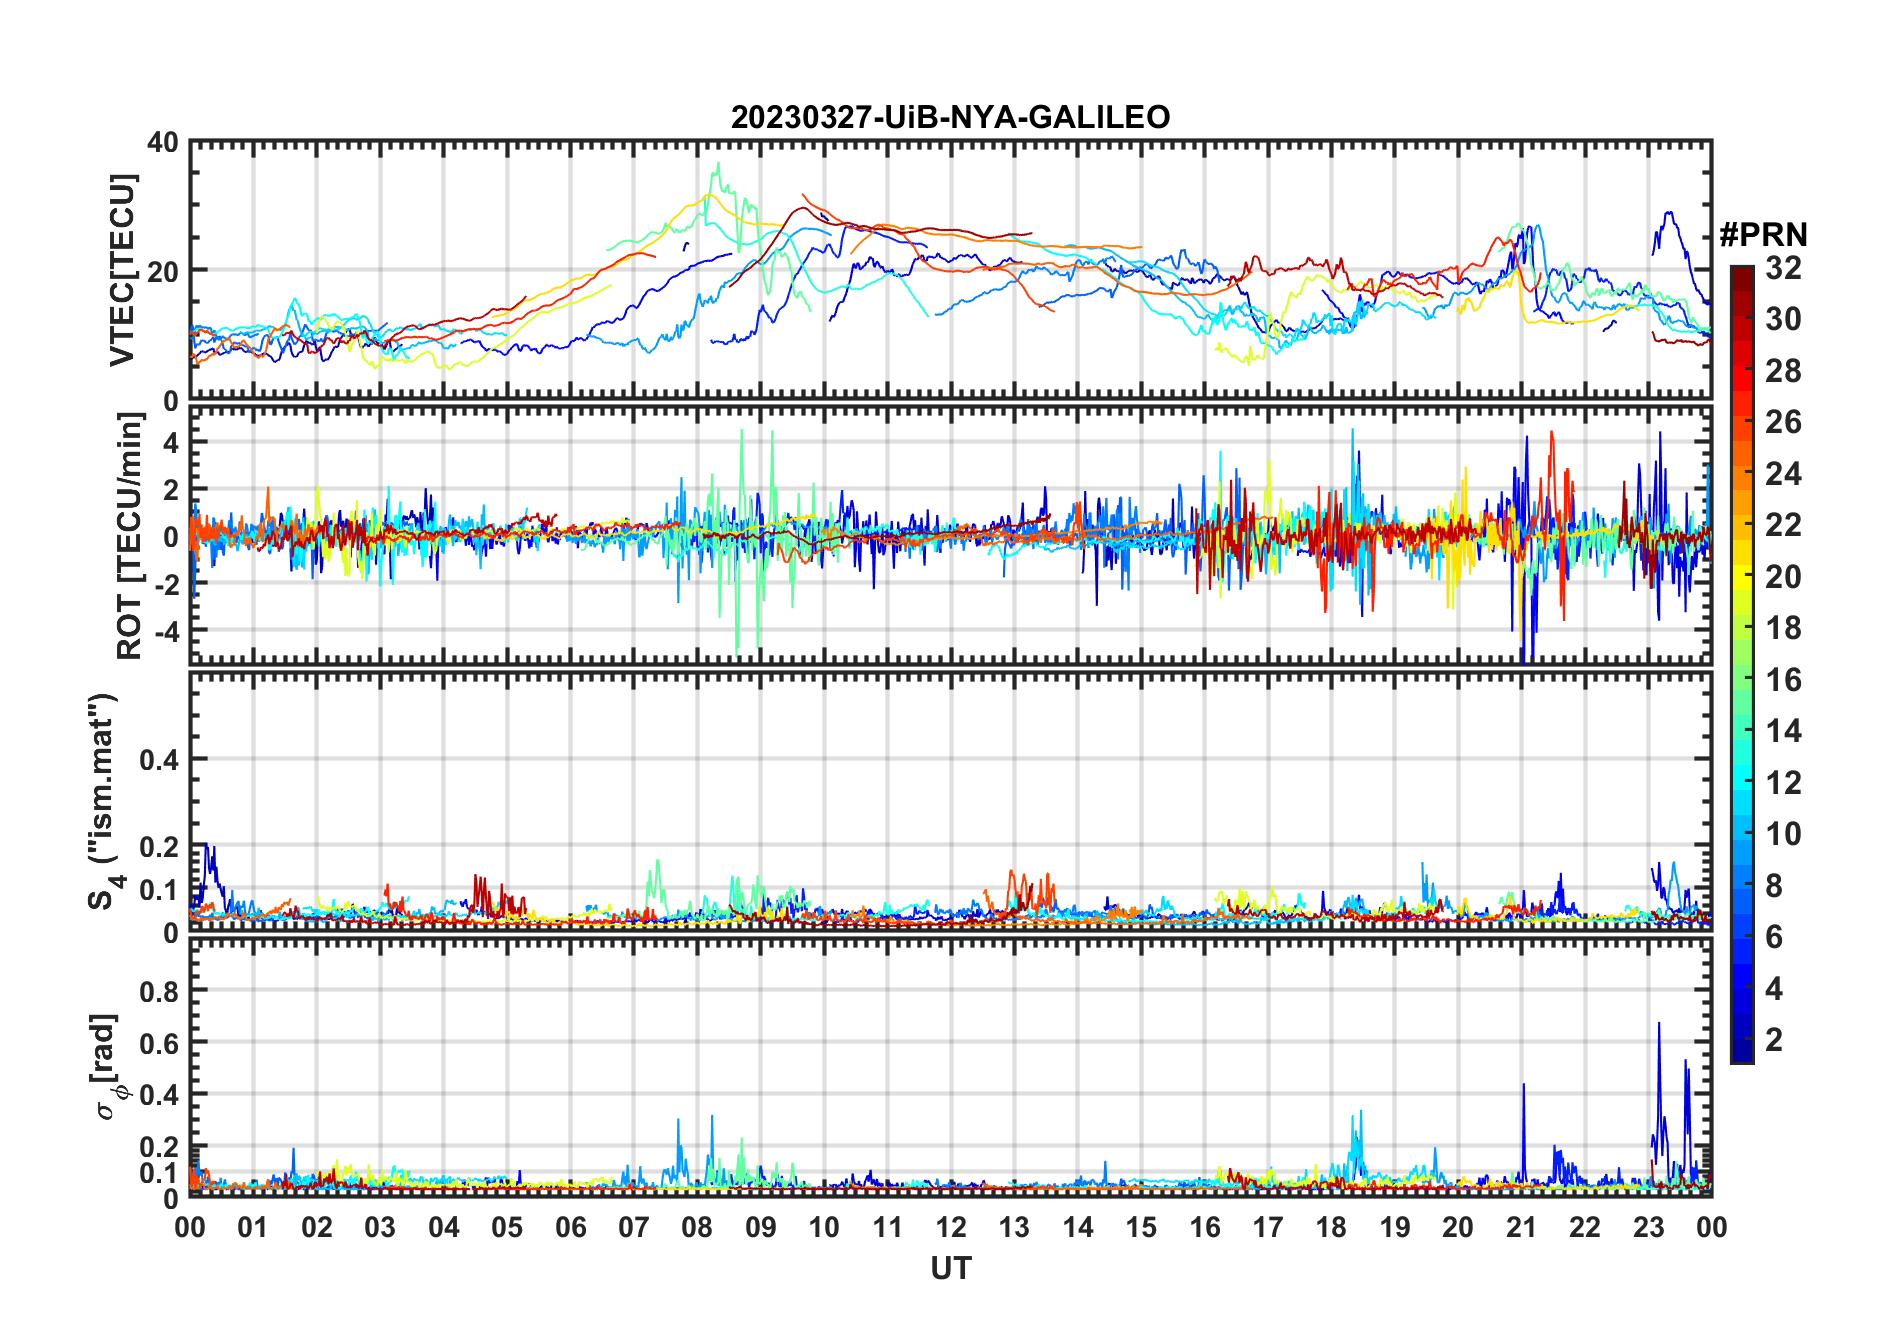Click the VTEC[TECU] y-axis label

pyautogui.click(x=122, y=270)
